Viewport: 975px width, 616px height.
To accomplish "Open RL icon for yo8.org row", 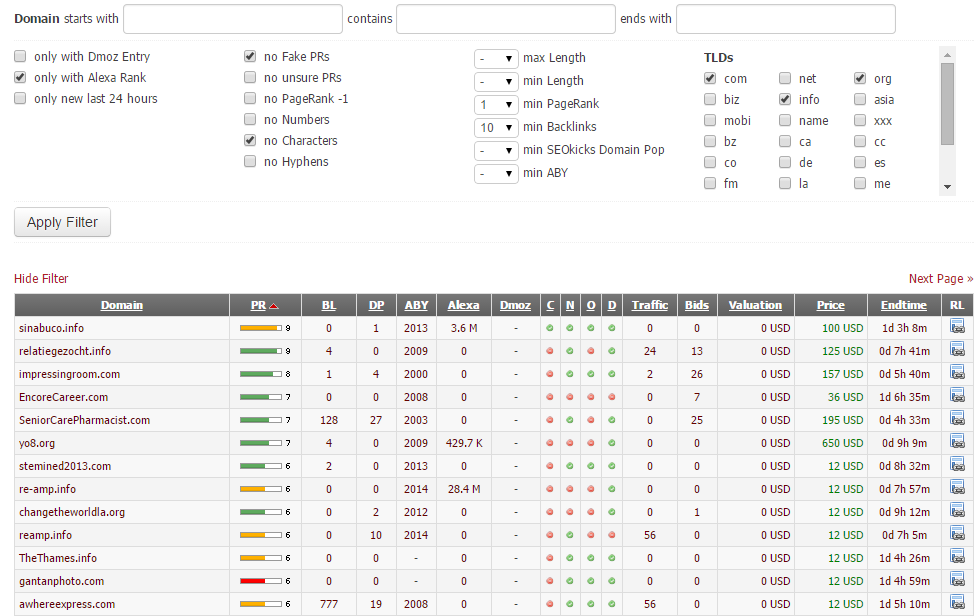I will 957,441.
